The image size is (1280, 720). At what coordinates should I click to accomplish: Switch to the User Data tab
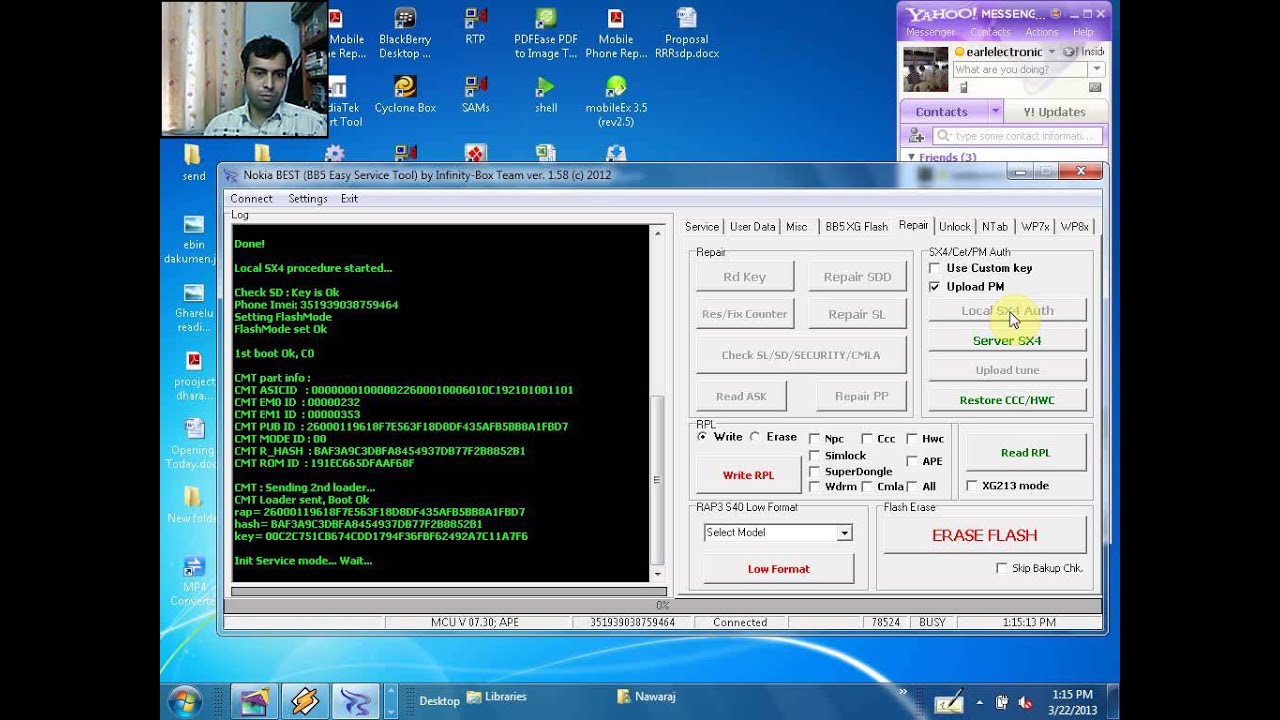752,227
